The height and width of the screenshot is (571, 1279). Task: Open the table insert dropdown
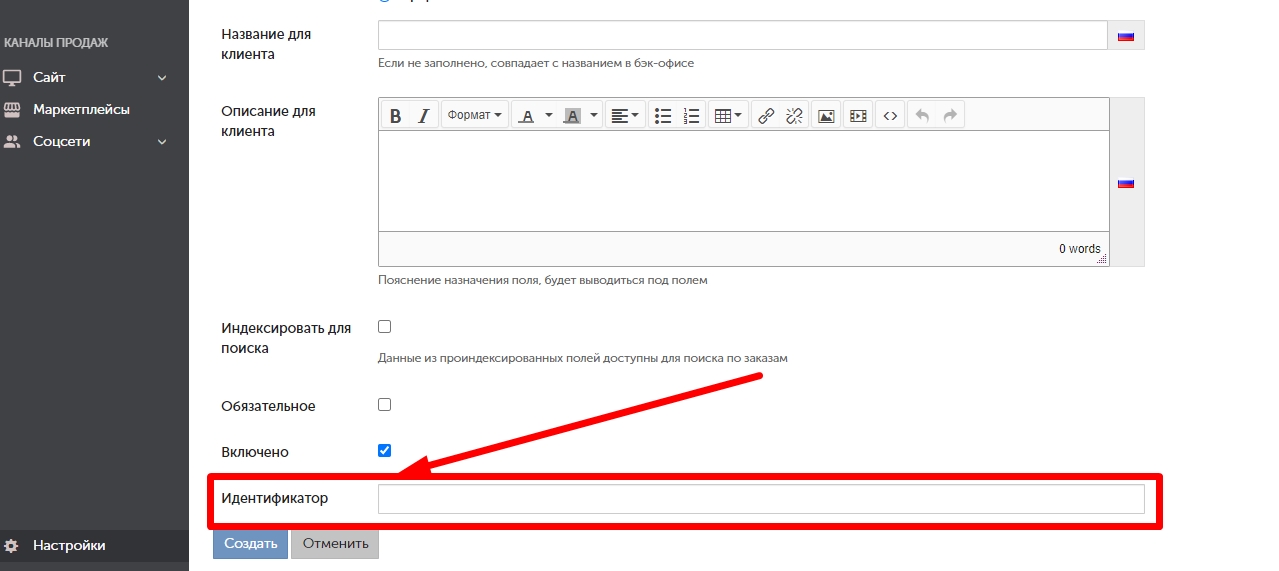point(727,116)
